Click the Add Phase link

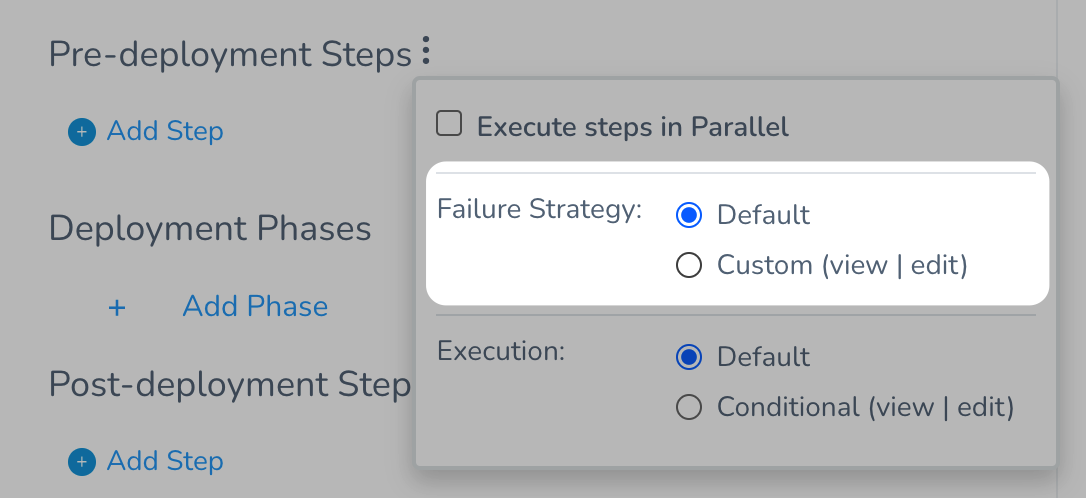click(x=255, y=306)
